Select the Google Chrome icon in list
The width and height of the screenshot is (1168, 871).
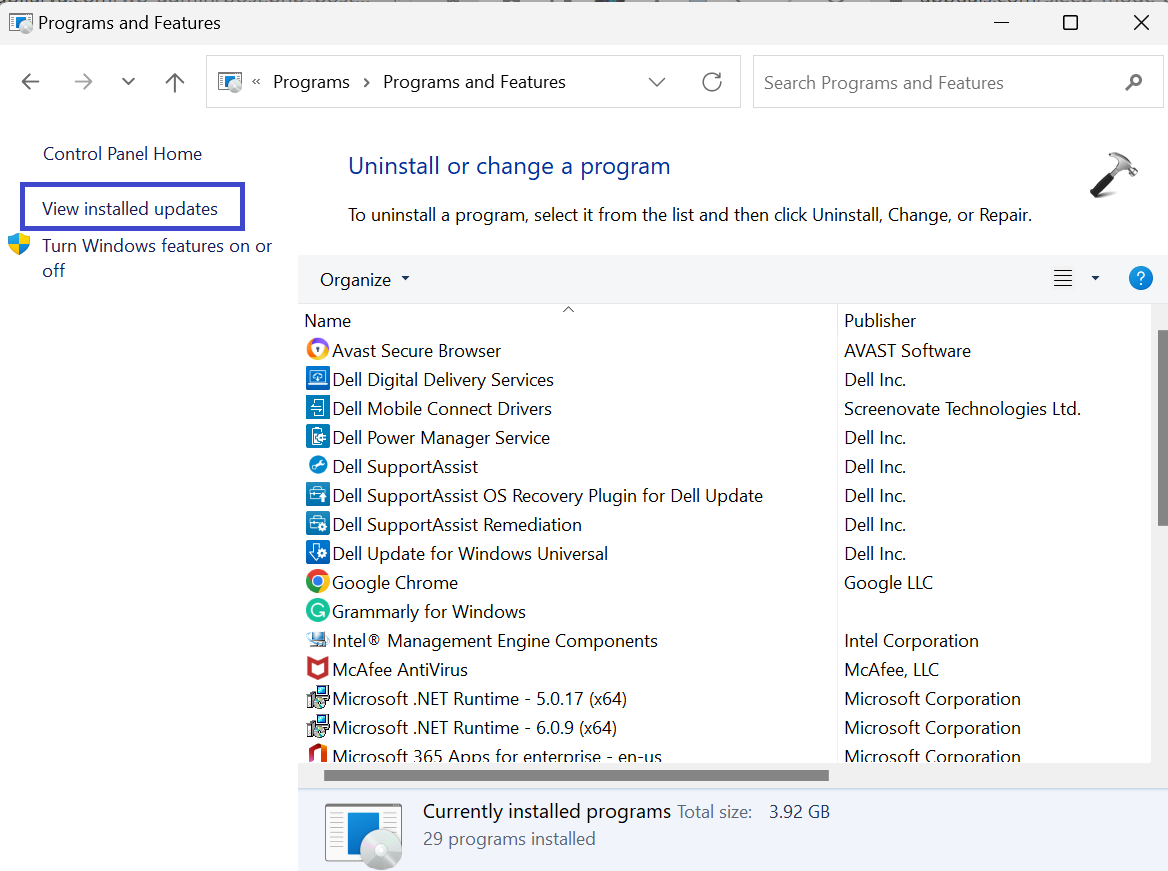pyautogui.click(x=317, y=582)
